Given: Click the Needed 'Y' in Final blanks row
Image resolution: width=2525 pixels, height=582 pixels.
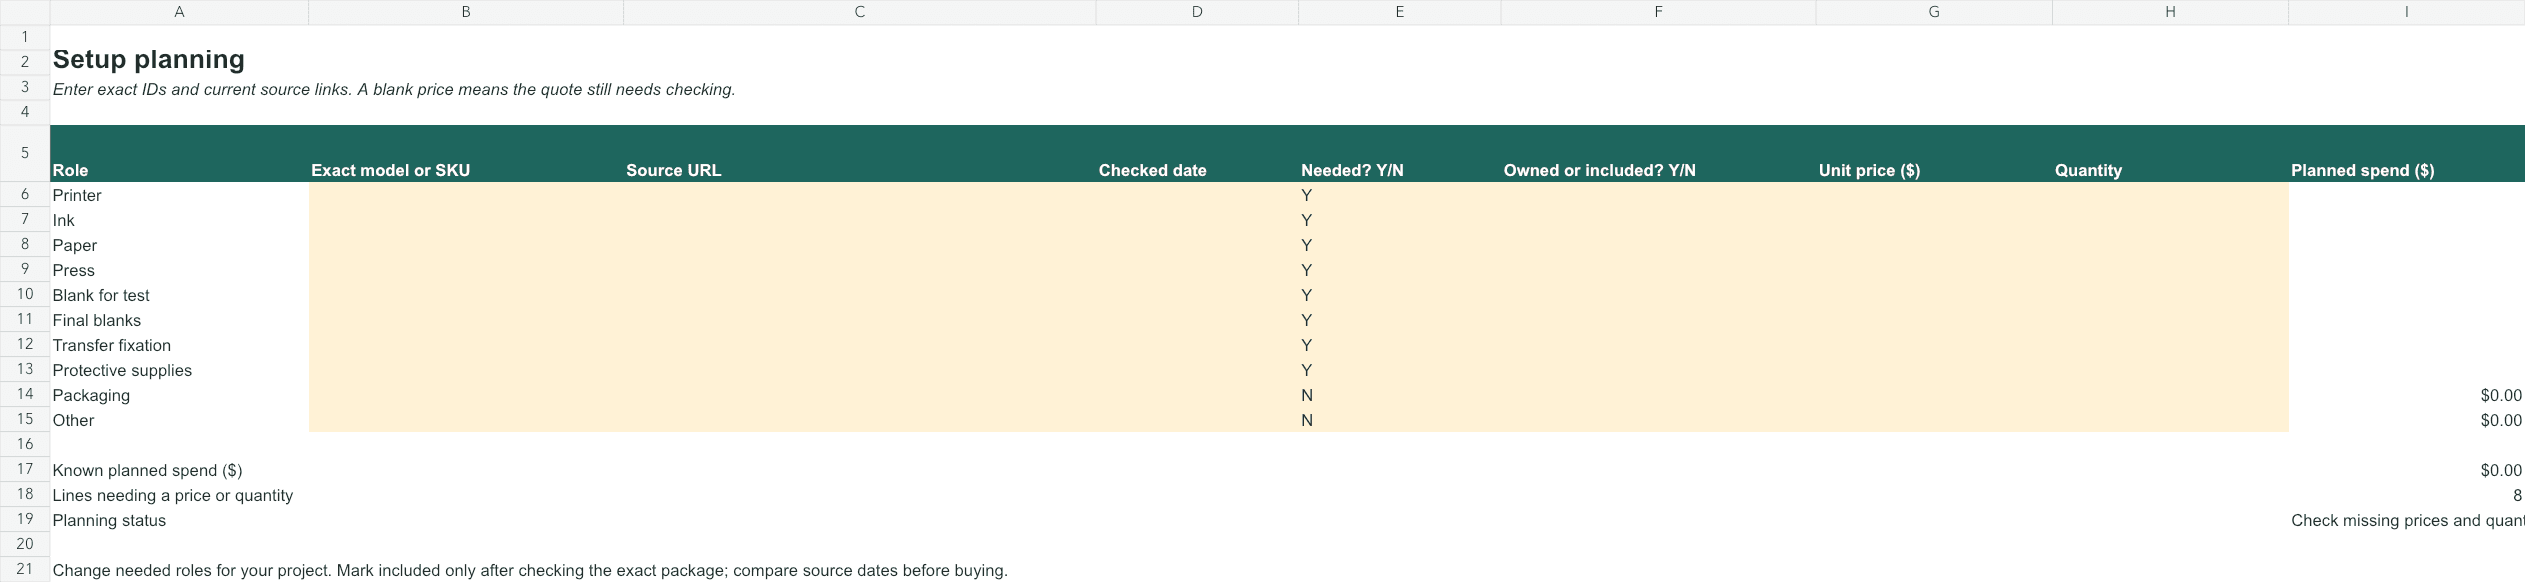Looking at the screenshot, I should click(x=1306, y=320).
